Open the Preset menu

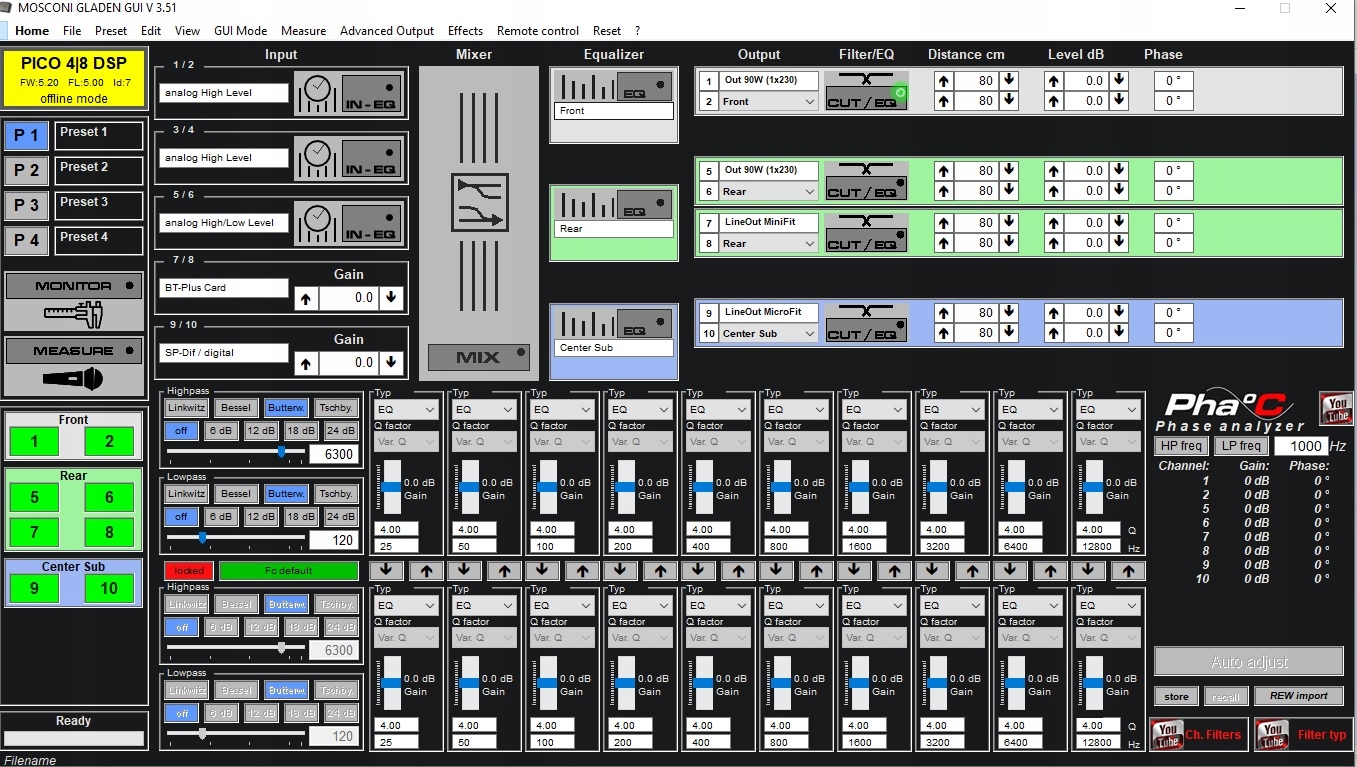111,31
